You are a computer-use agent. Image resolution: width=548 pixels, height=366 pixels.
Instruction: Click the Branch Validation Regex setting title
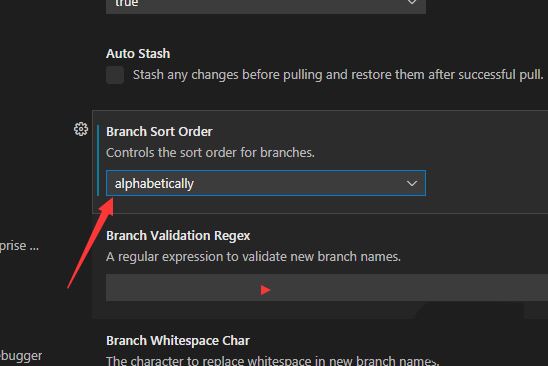[x=178, y=236]
